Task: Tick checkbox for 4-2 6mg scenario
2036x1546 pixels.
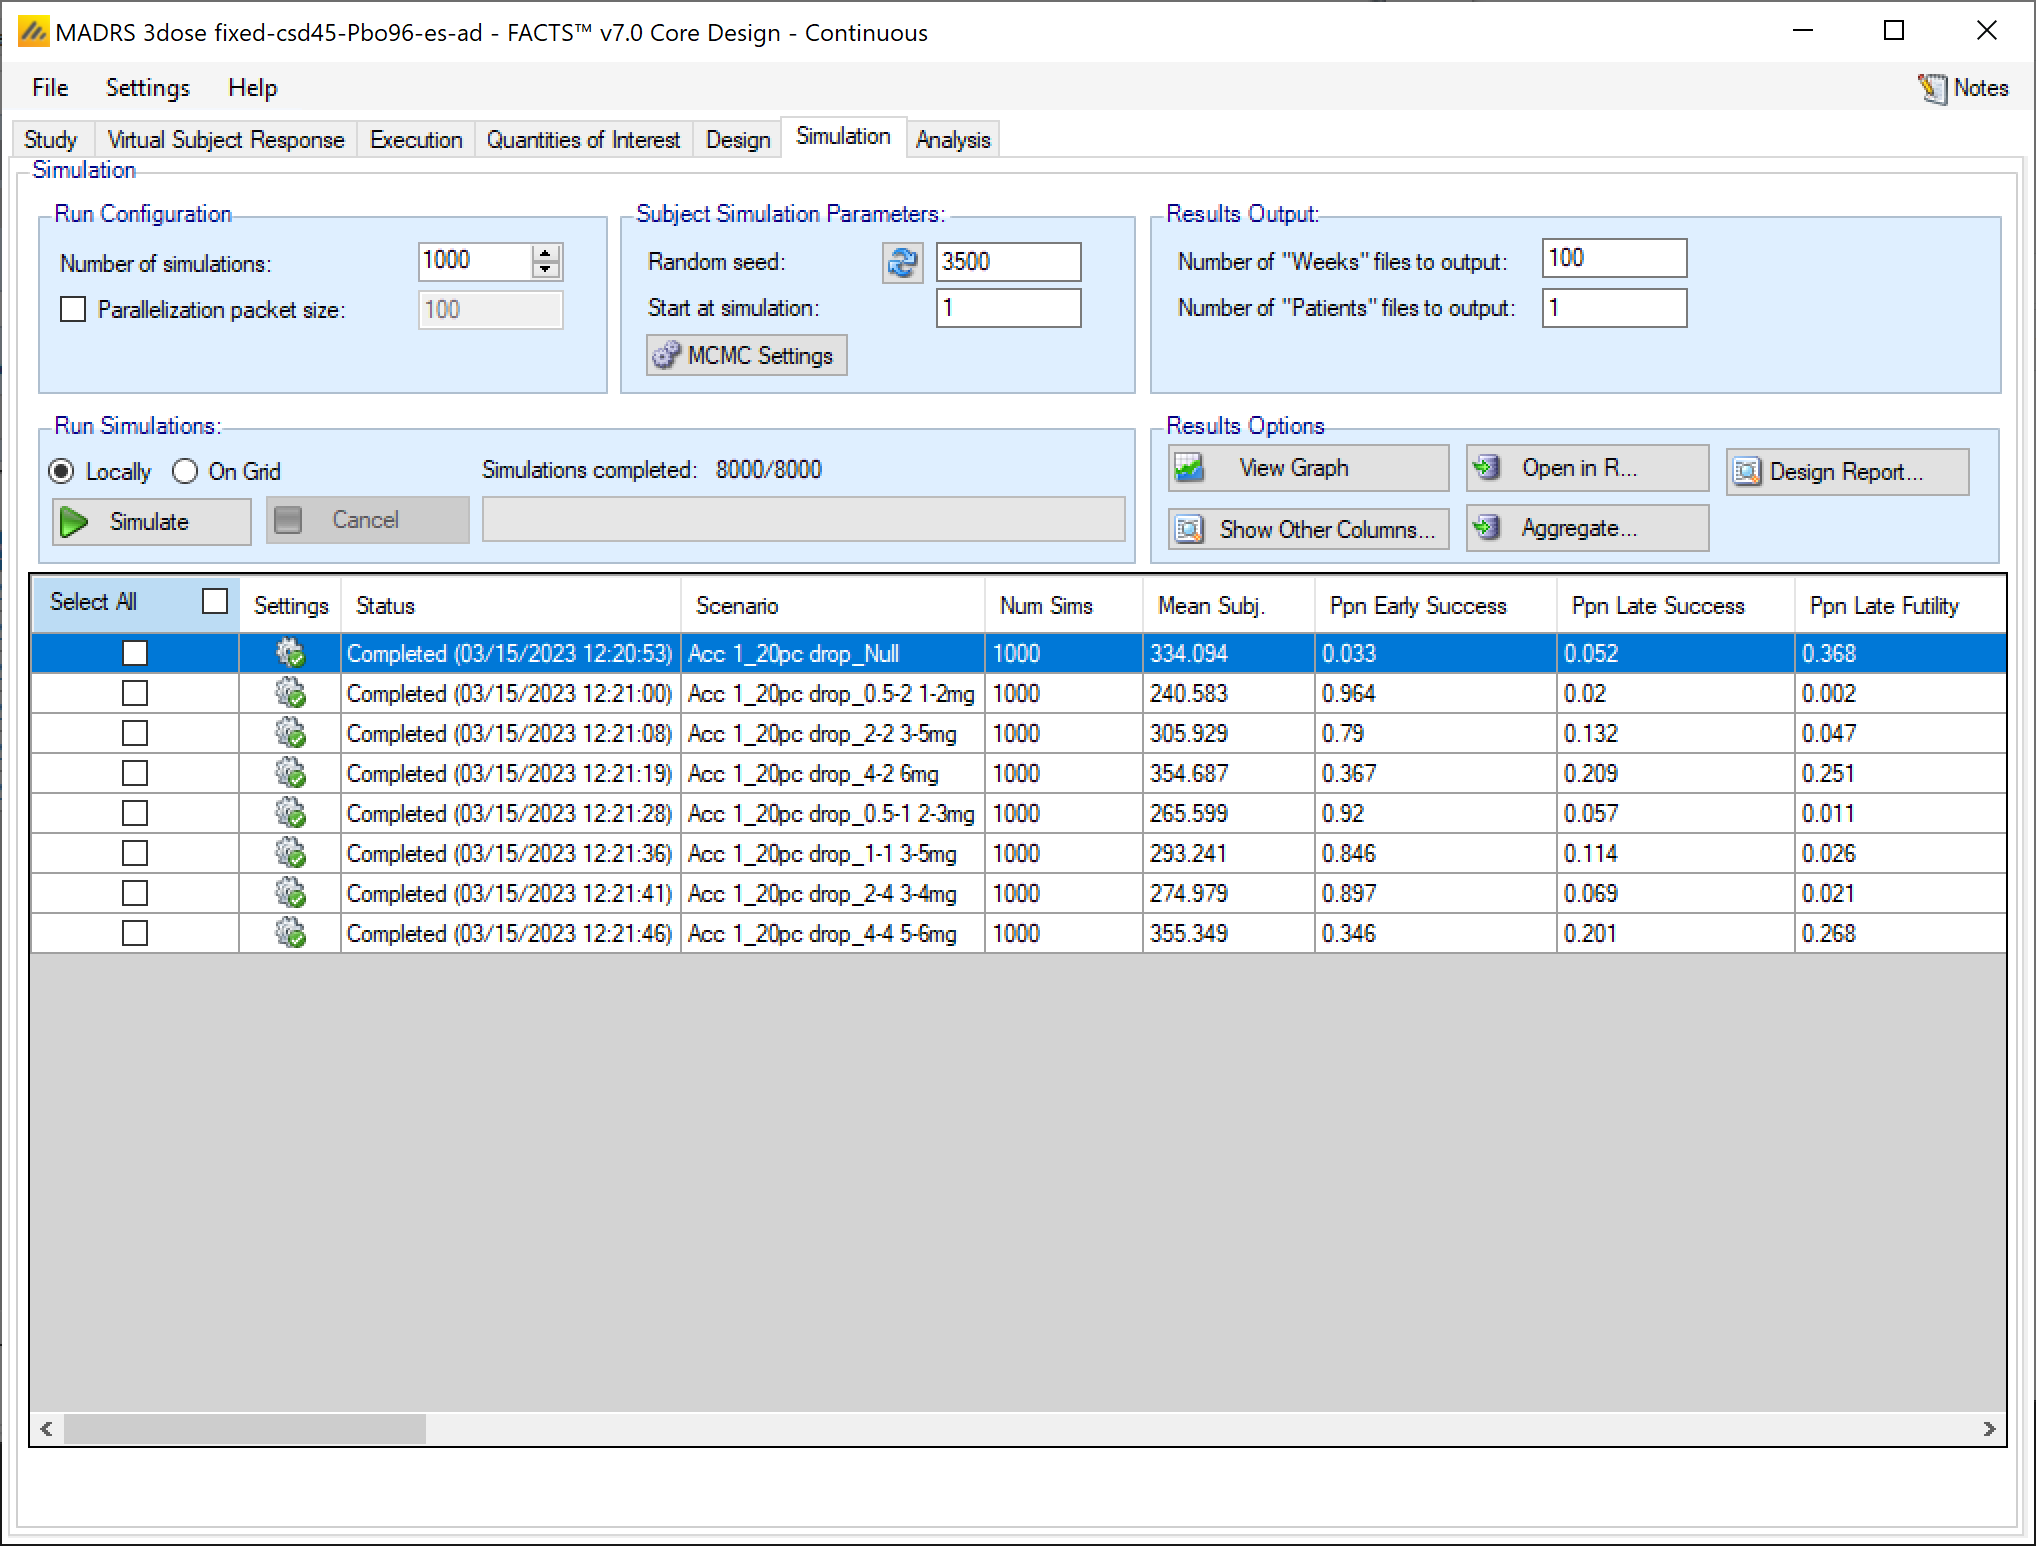Action: [x=135, y=774]
